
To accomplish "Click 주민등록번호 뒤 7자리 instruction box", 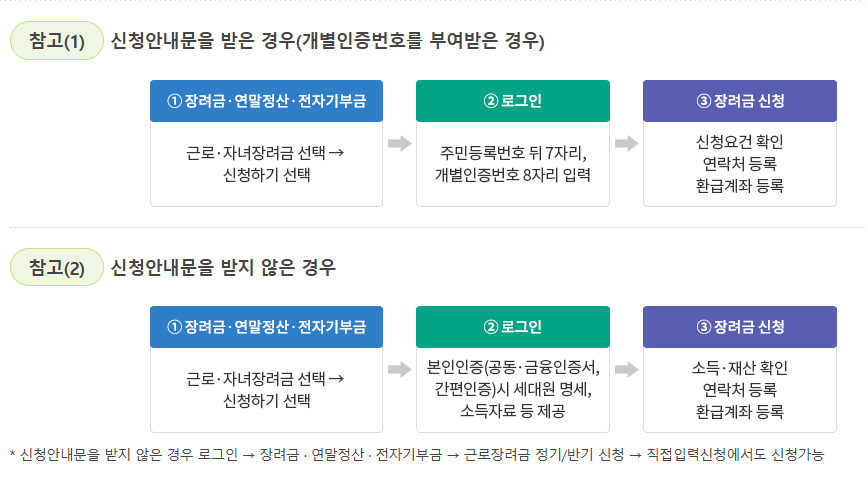I will (513, 164).
